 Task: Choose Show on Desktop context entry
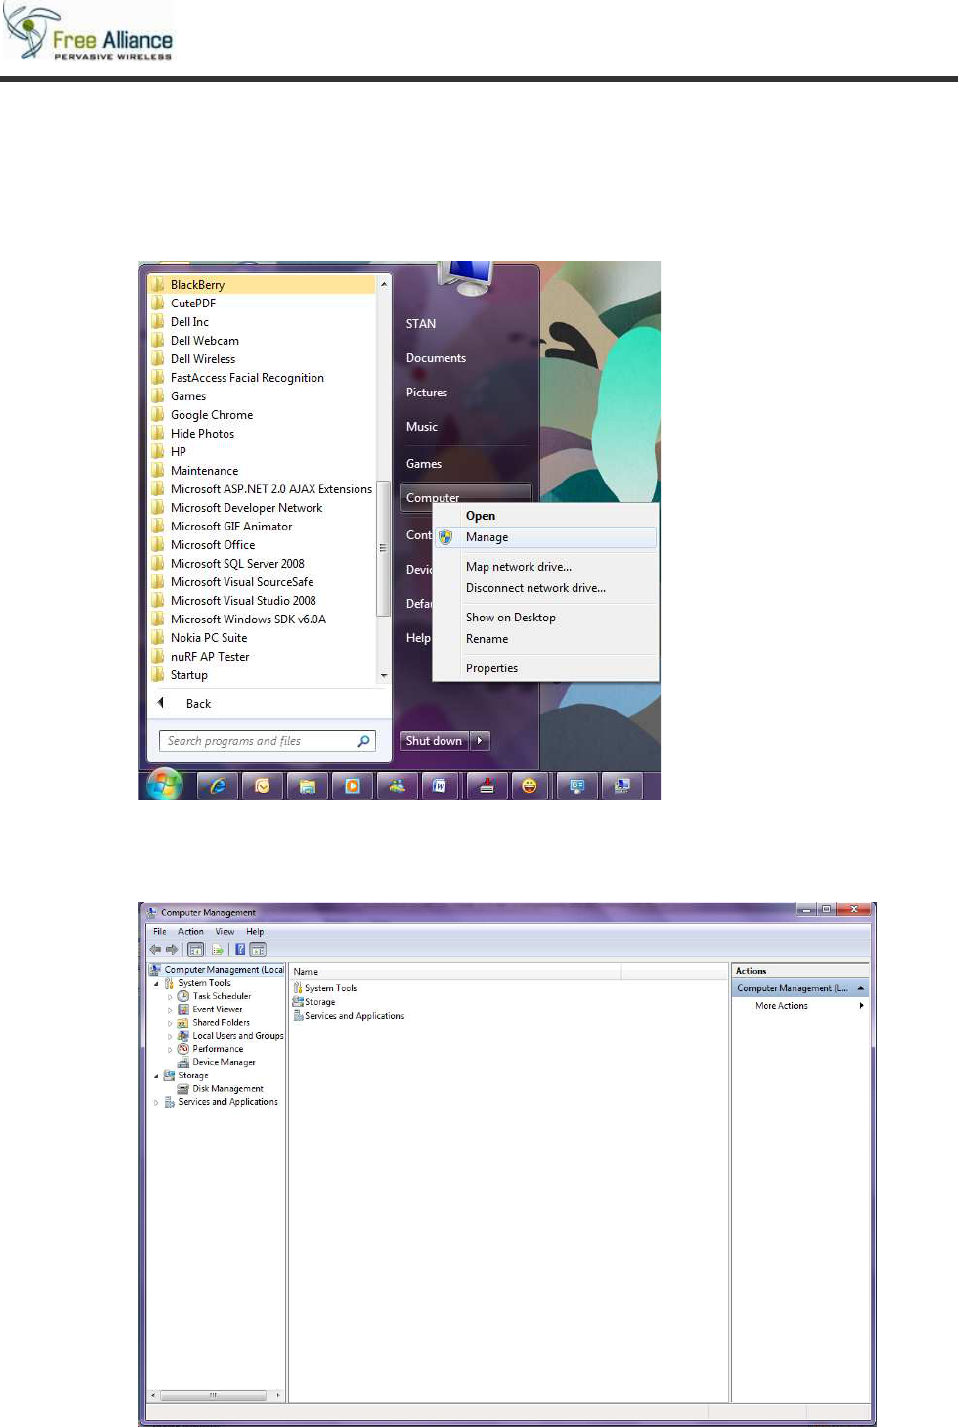point(546,618)
